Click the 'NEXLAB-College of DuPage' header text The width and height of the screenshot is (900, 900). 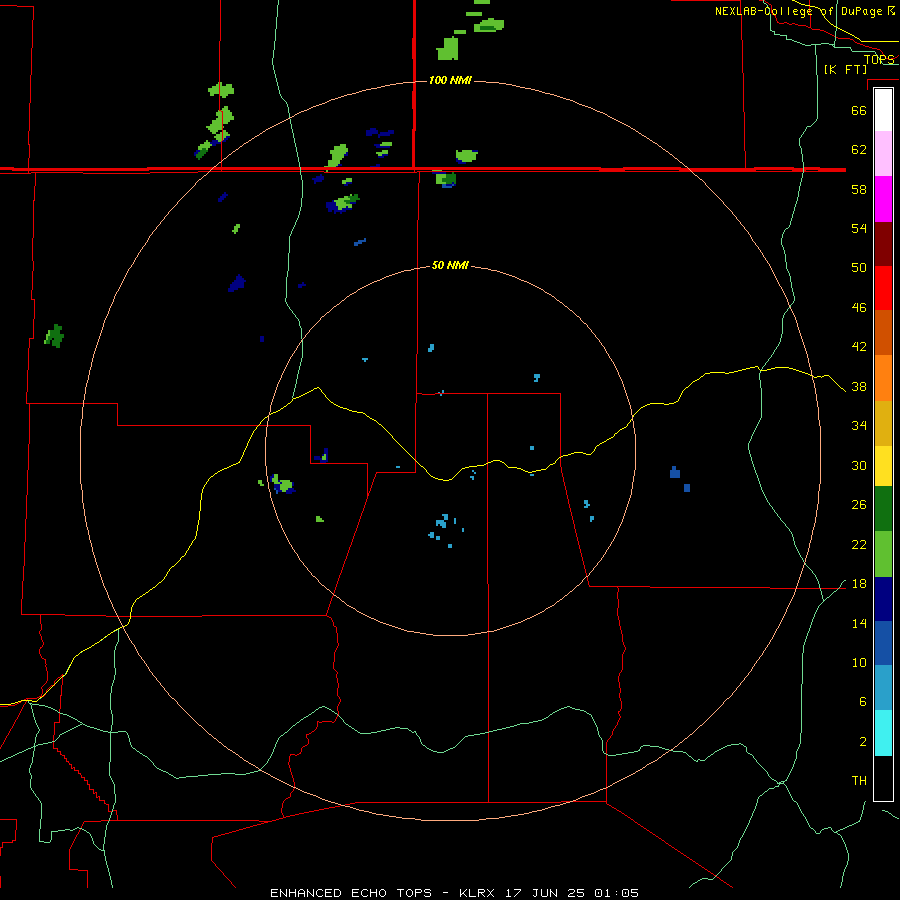[798, 11]
